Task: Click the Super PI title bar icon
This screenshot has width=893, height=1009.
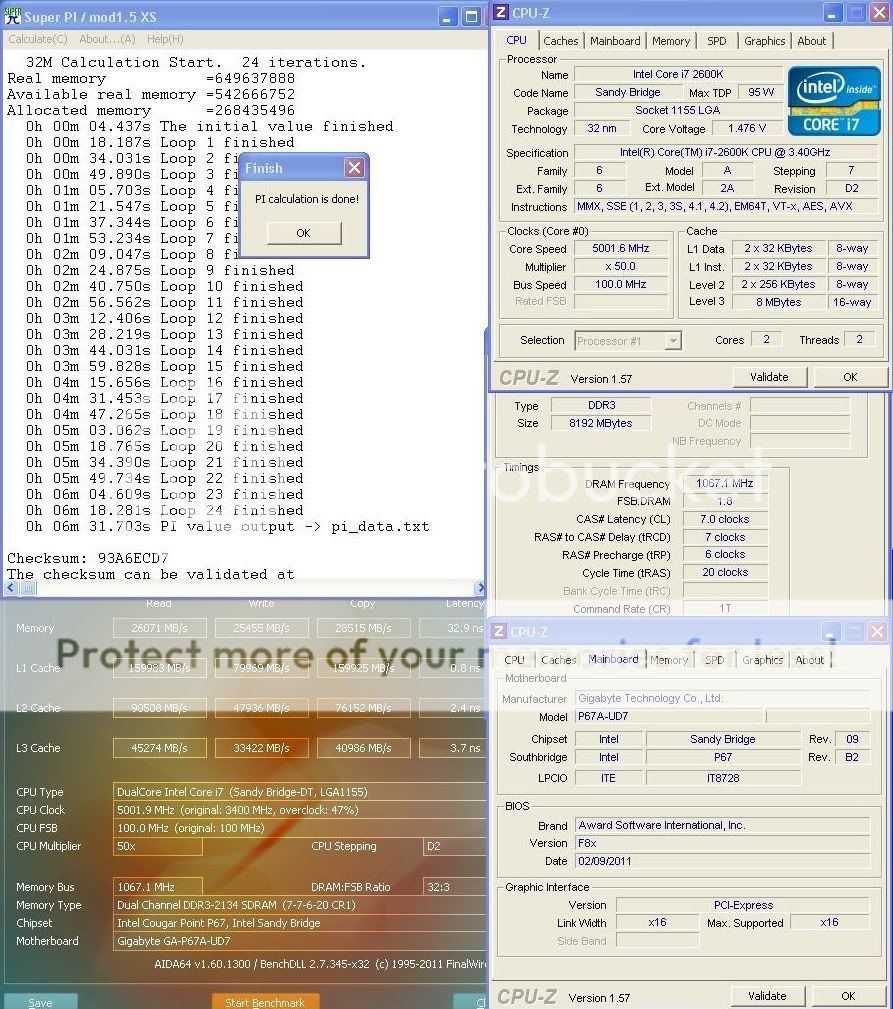Action: (12, 16)
